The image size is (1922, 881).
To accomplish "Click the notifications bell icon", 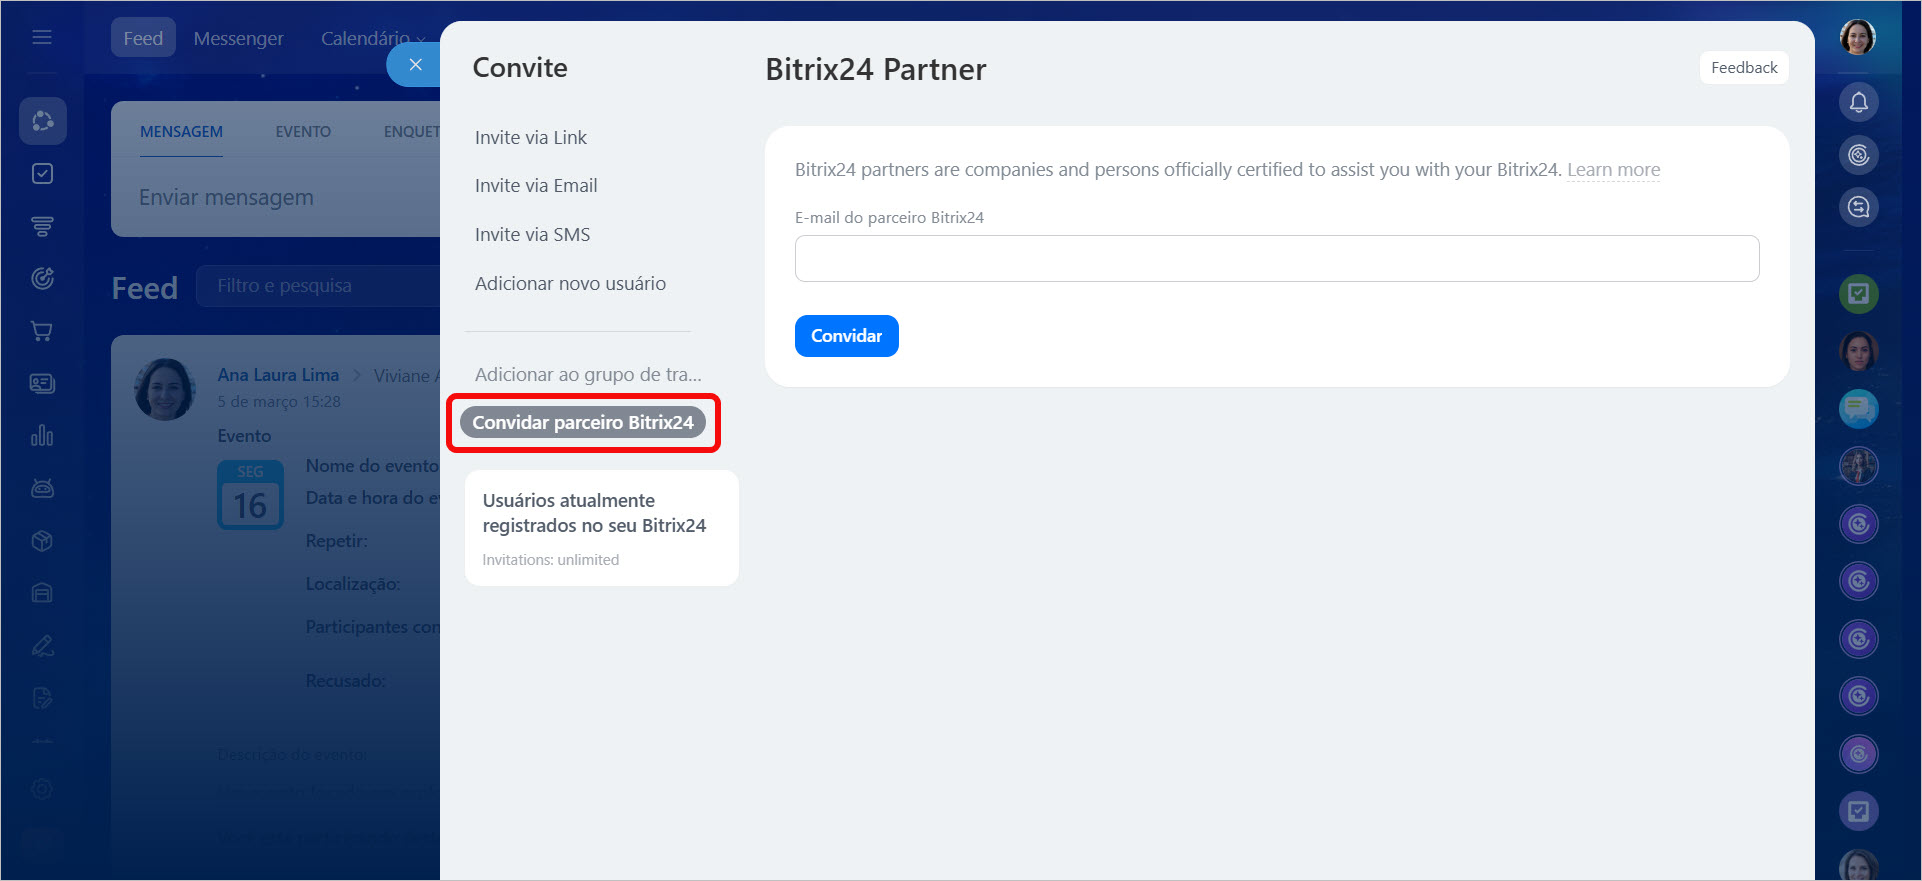I will click(1858, 102).
